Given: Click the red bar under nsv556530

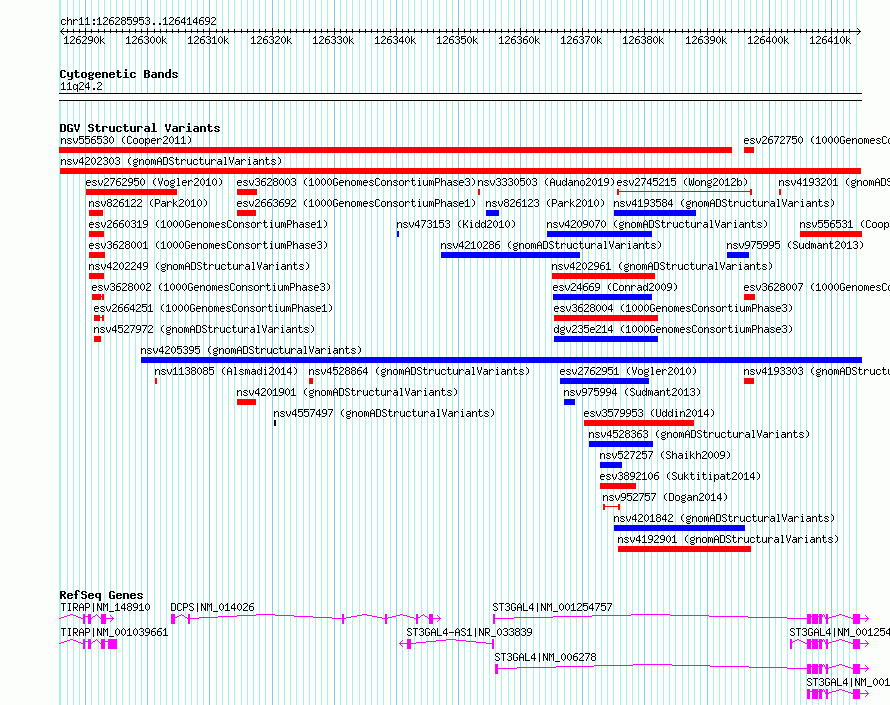Looking at the screenshot, I should point(396,150).
